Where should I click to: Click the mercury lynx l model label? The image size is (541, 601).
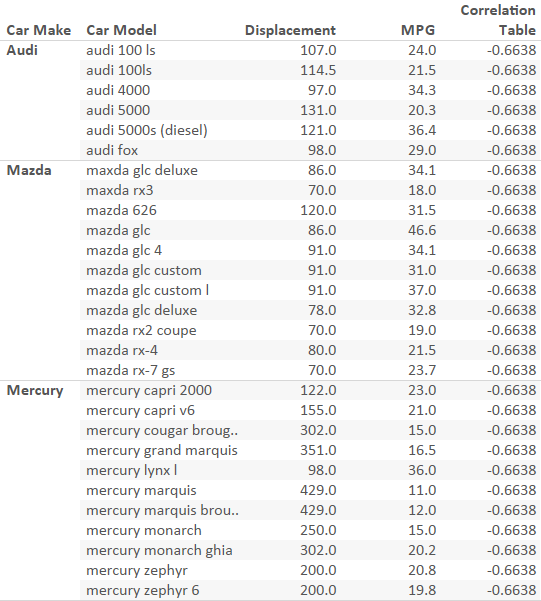(x=132, y=470)
